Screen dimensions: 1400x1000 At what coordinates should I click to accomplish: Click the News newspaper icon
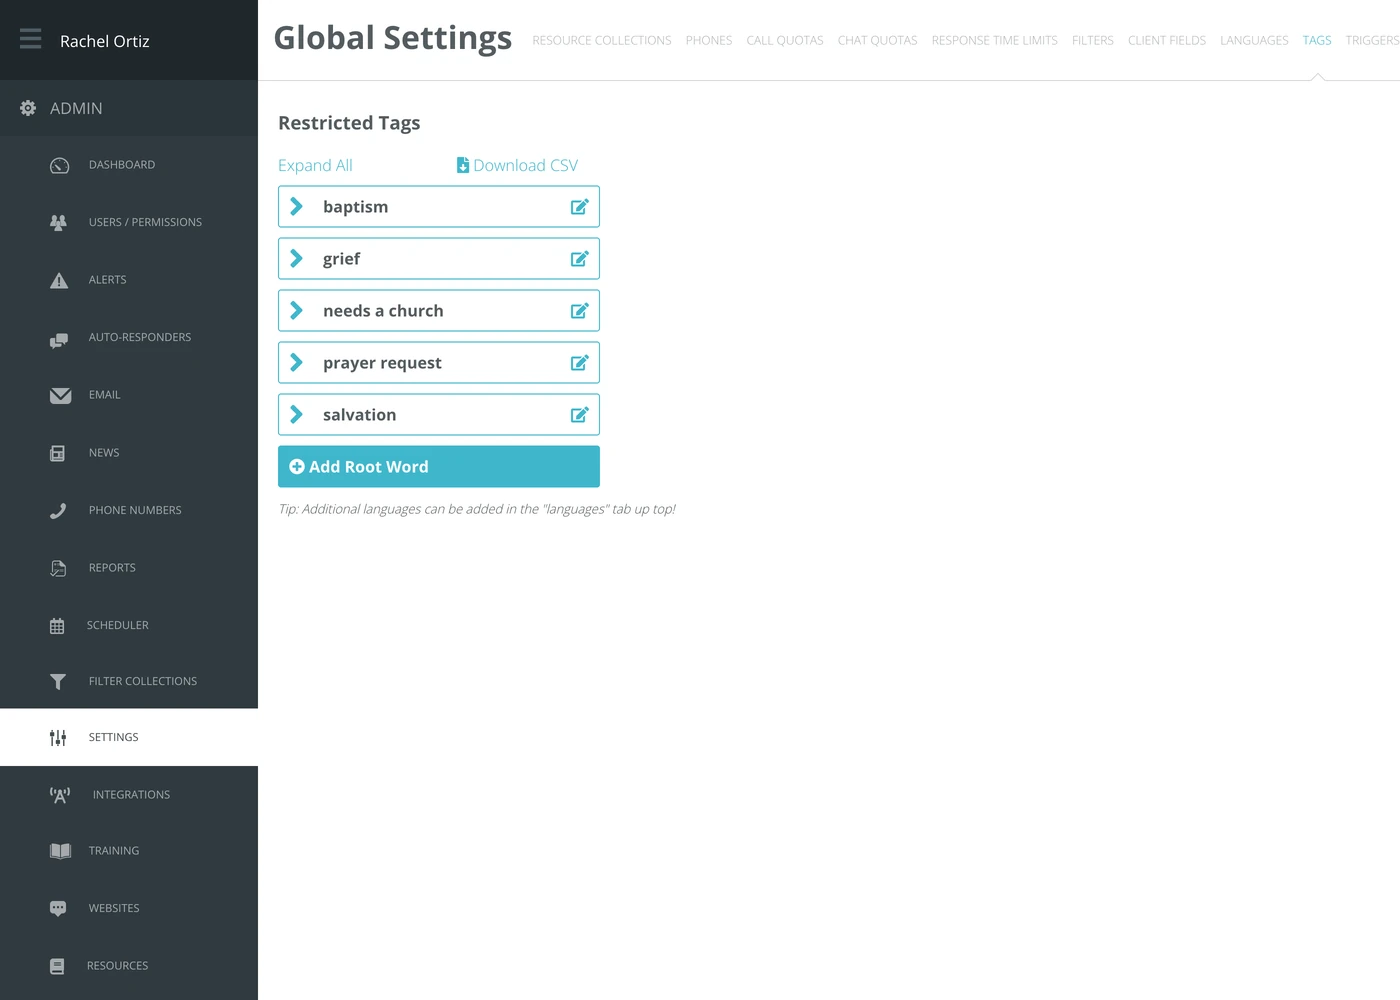pos(58,453)
